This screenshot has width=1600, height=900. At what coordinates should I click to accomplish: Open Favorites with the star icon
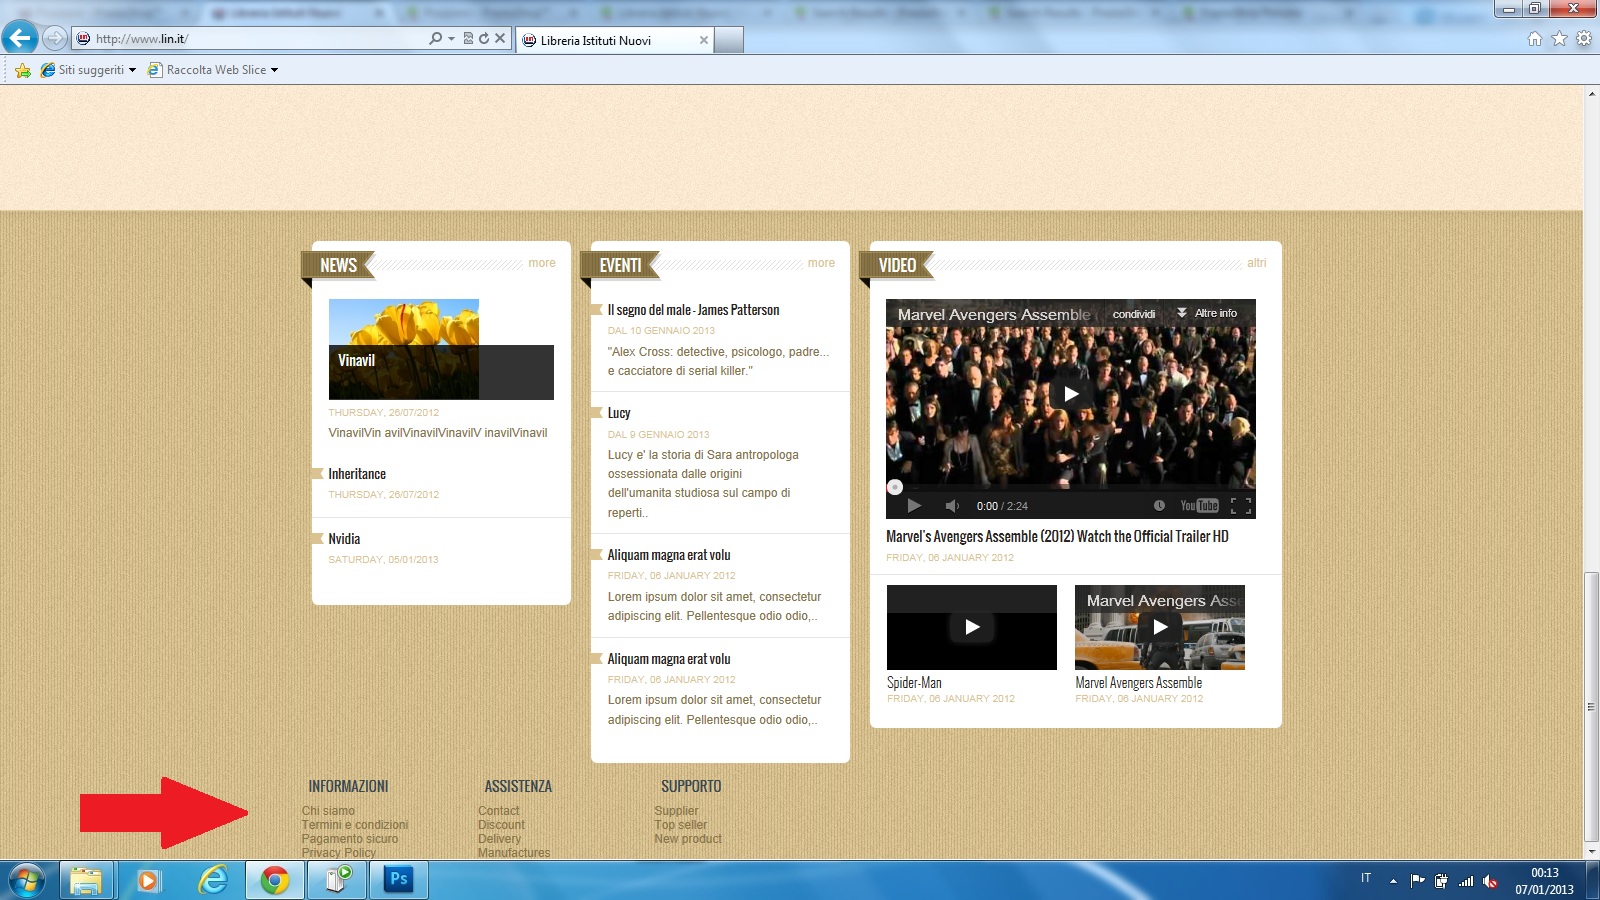point(1559,39)
